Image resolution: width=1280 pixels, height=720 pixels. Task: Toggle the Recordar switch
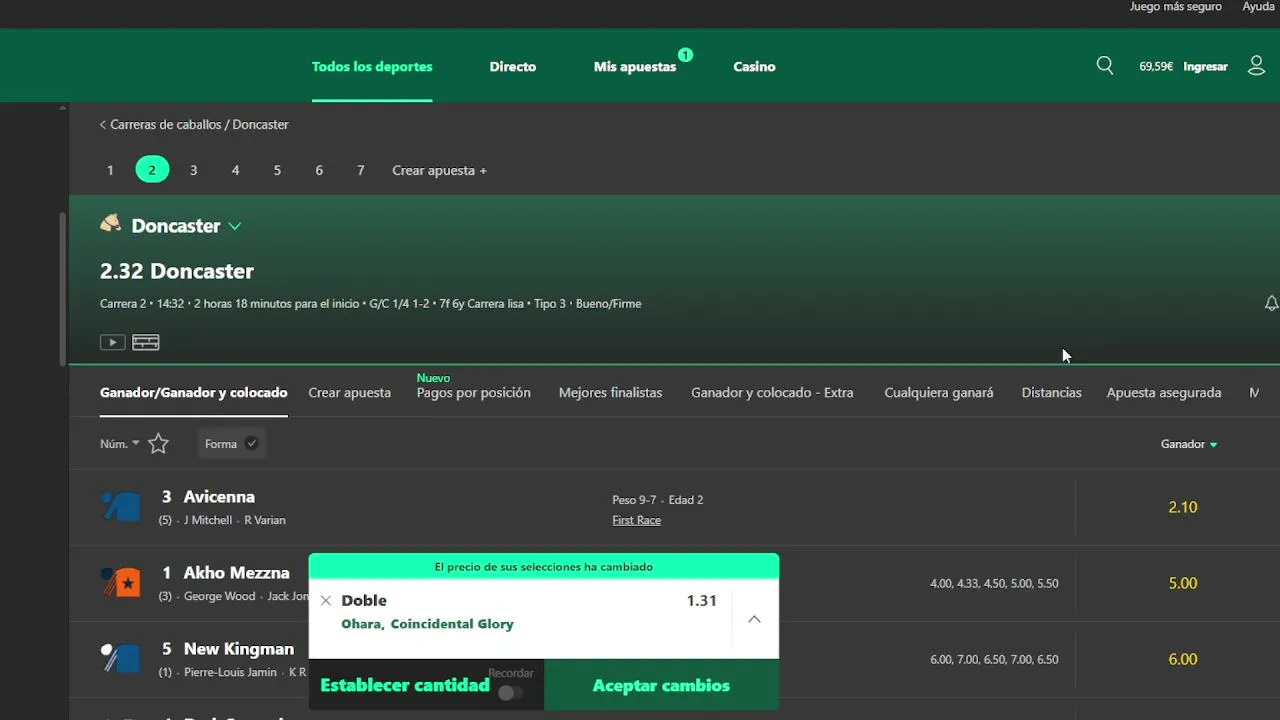pyautogui.click(x=511, y=692)
